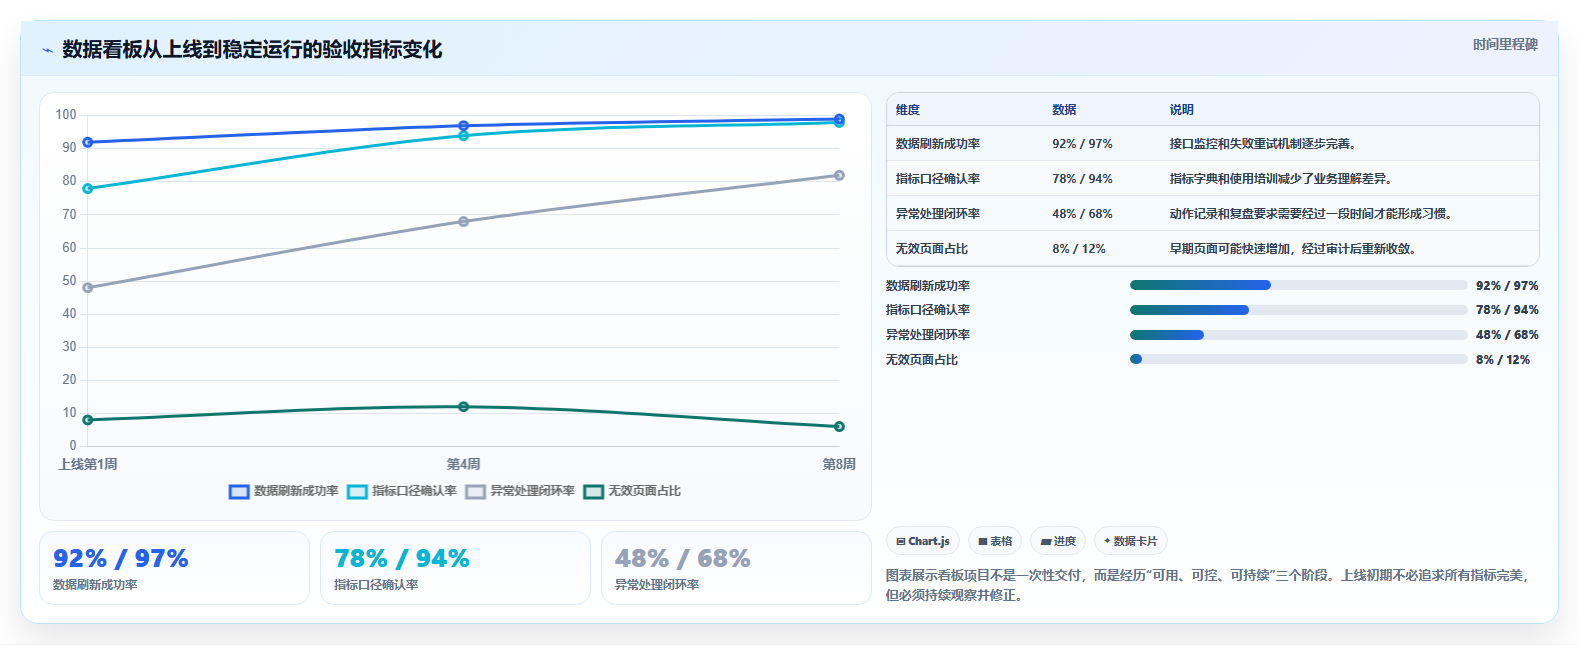Click 异常处理闭环率 point at 第4周
This screenshot has width=1579, height=645.
pyautogui.click(x=463, y=221)
